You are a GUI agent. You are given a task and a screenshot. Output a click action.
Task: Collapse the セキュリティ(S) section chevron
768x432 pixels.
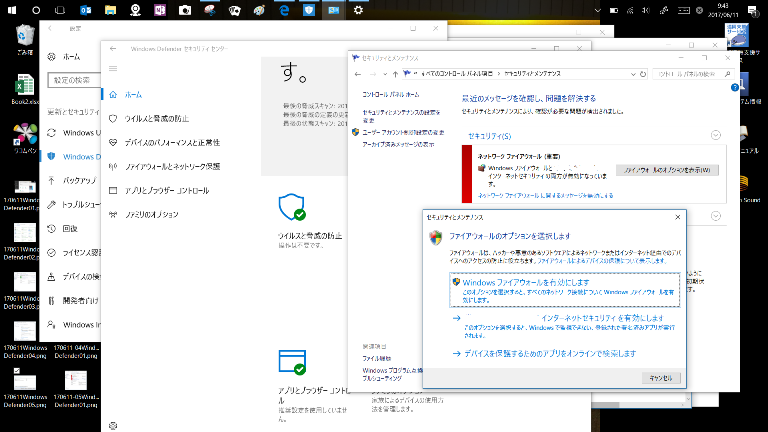(716, 135)
